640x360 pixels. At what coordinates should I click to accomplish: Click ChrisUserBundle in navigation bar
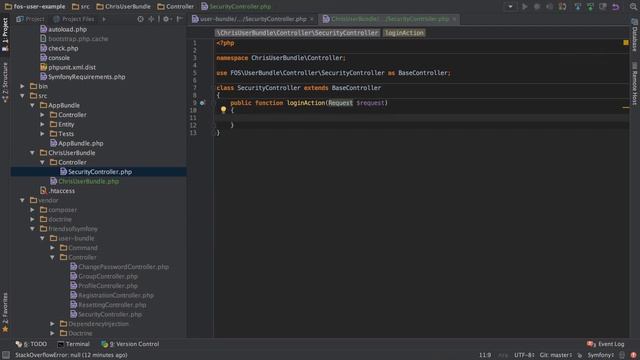123,7
